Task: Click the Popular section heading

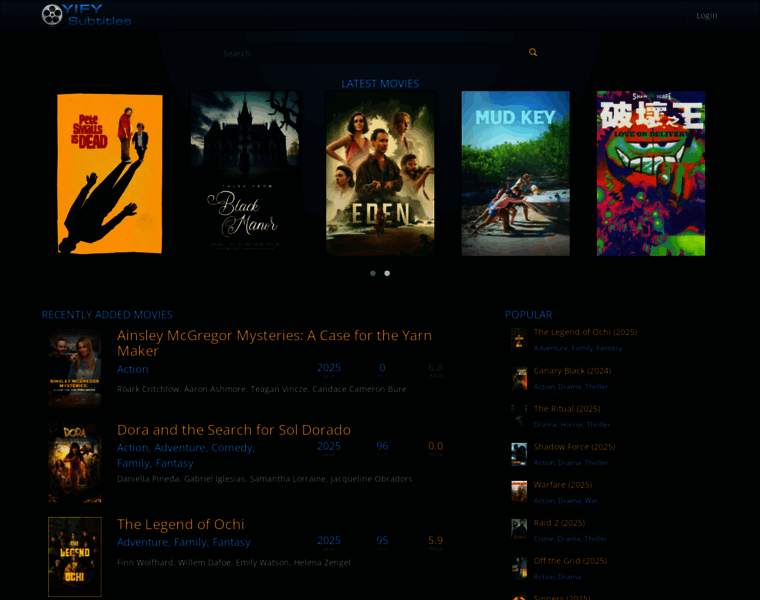Action: 528,315
